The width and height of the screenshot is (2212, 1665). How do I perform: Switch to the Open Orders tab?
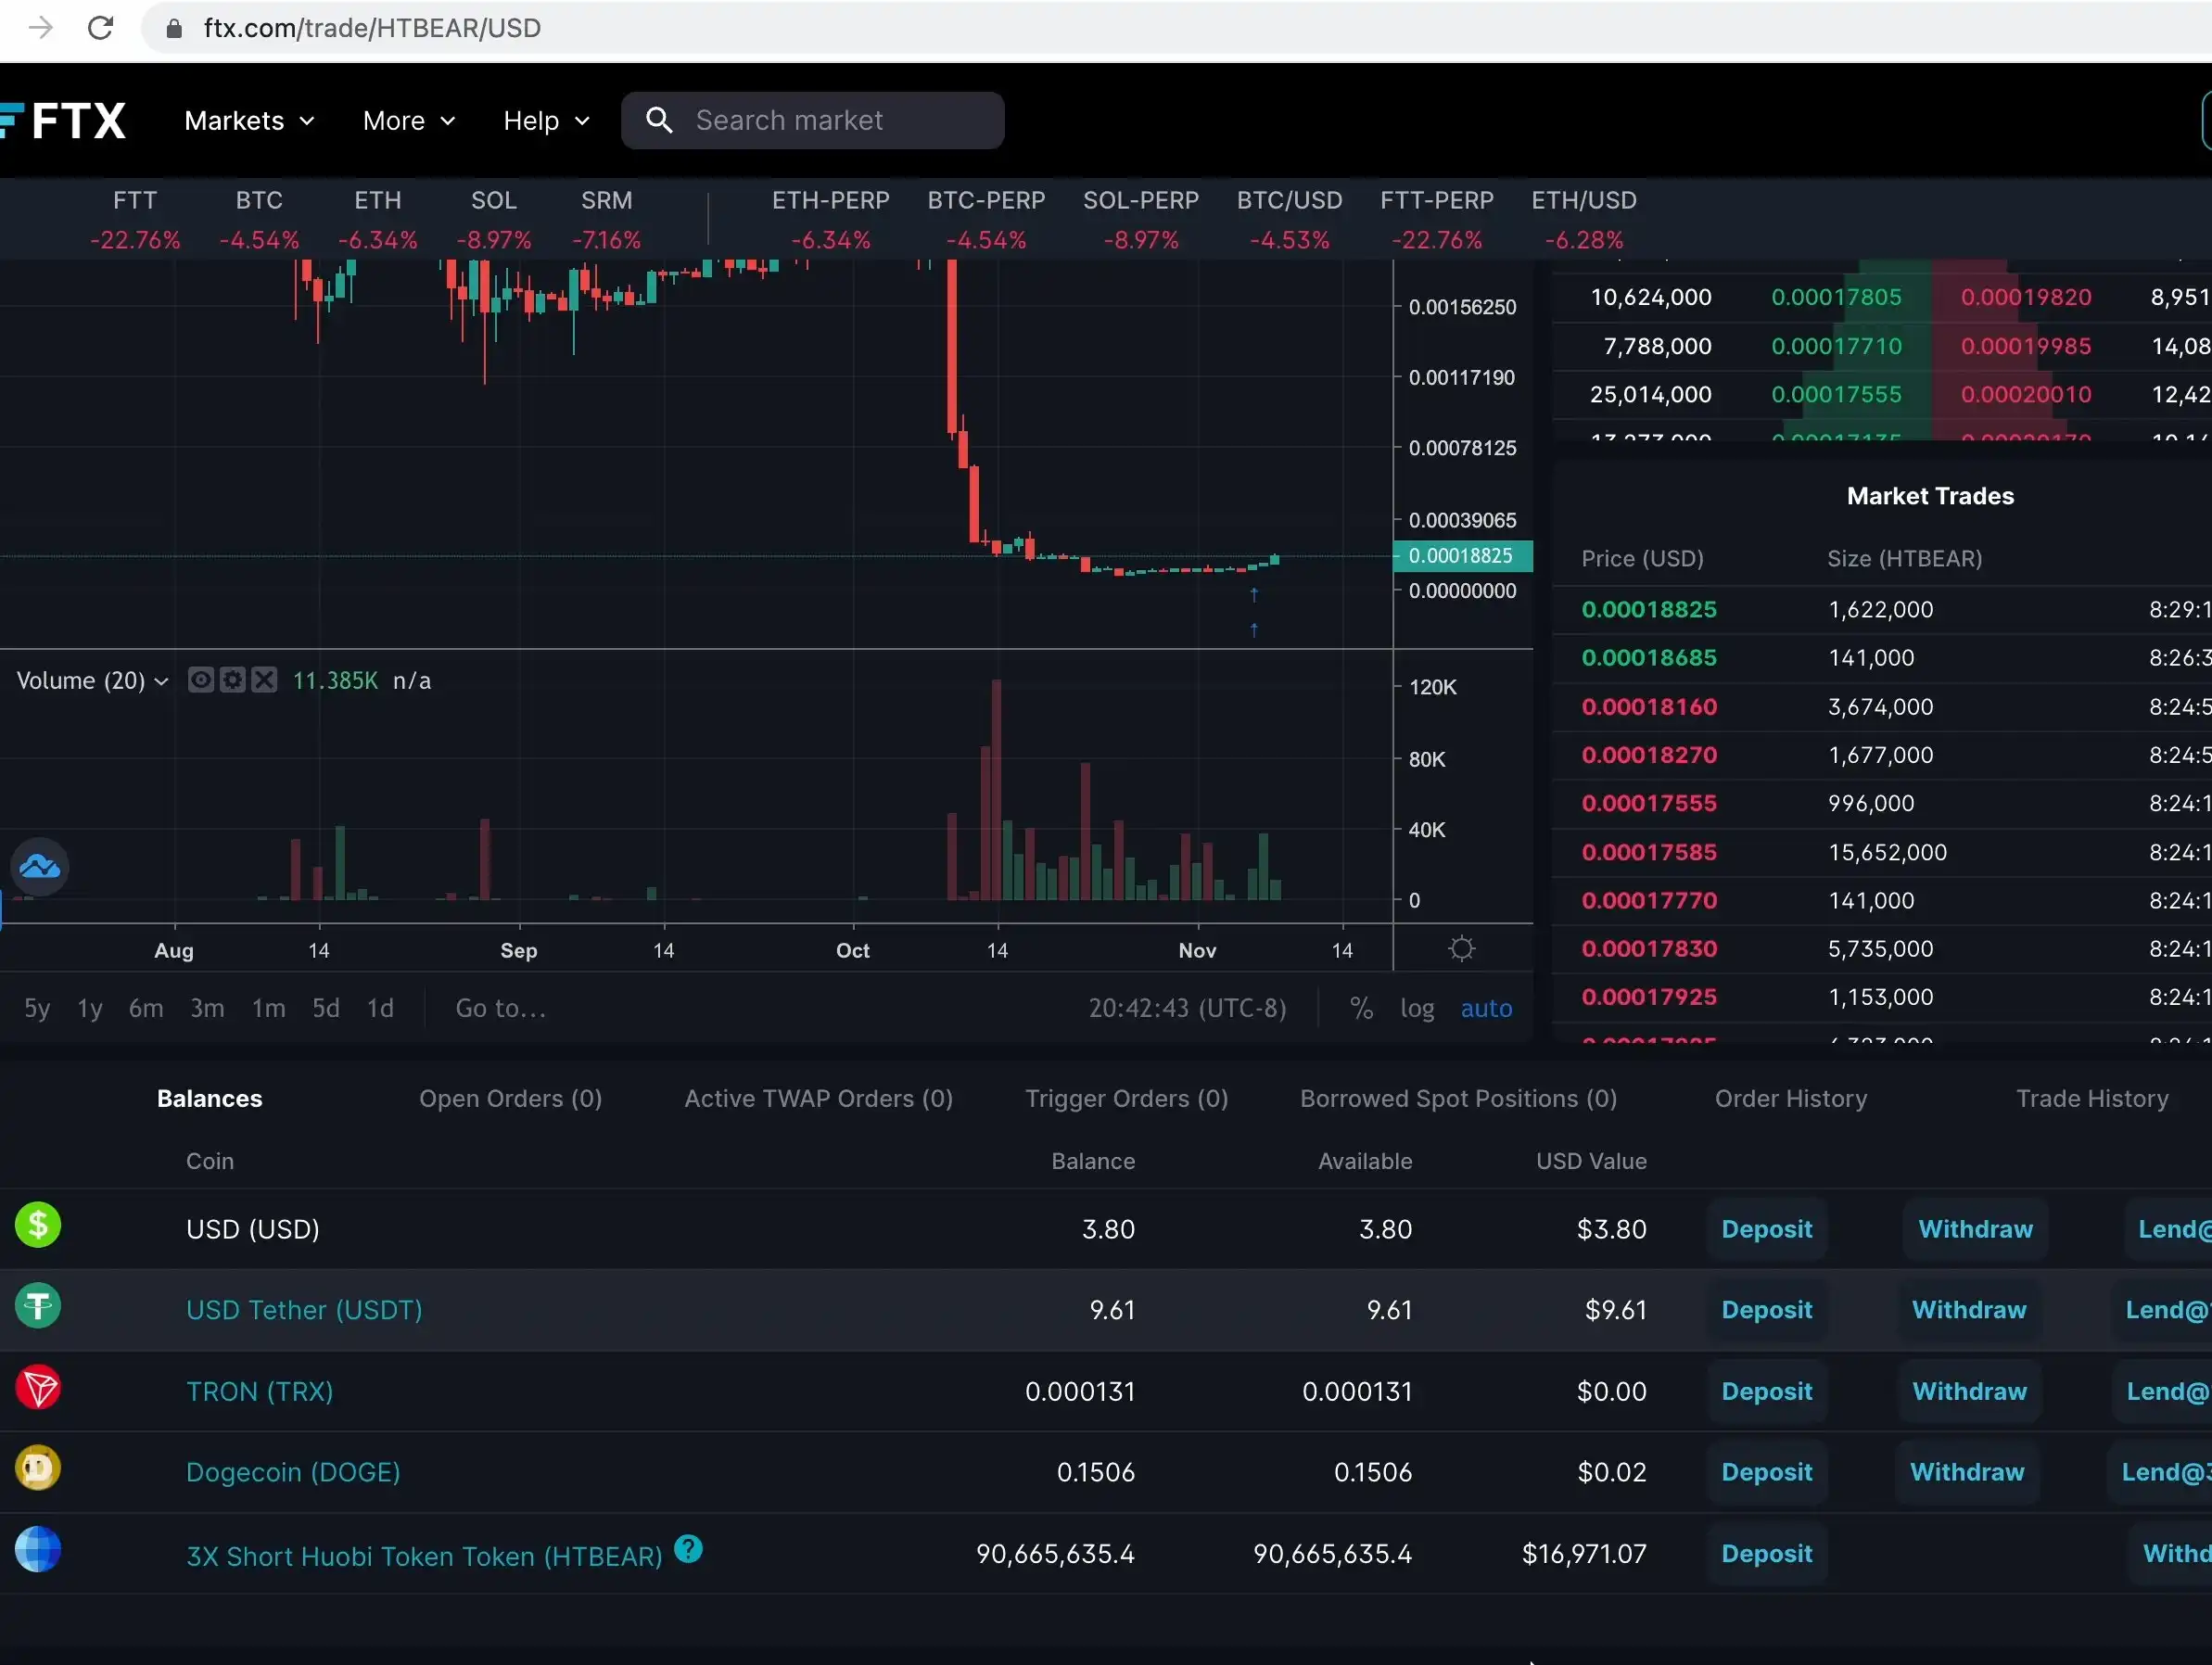[510, 1098]
